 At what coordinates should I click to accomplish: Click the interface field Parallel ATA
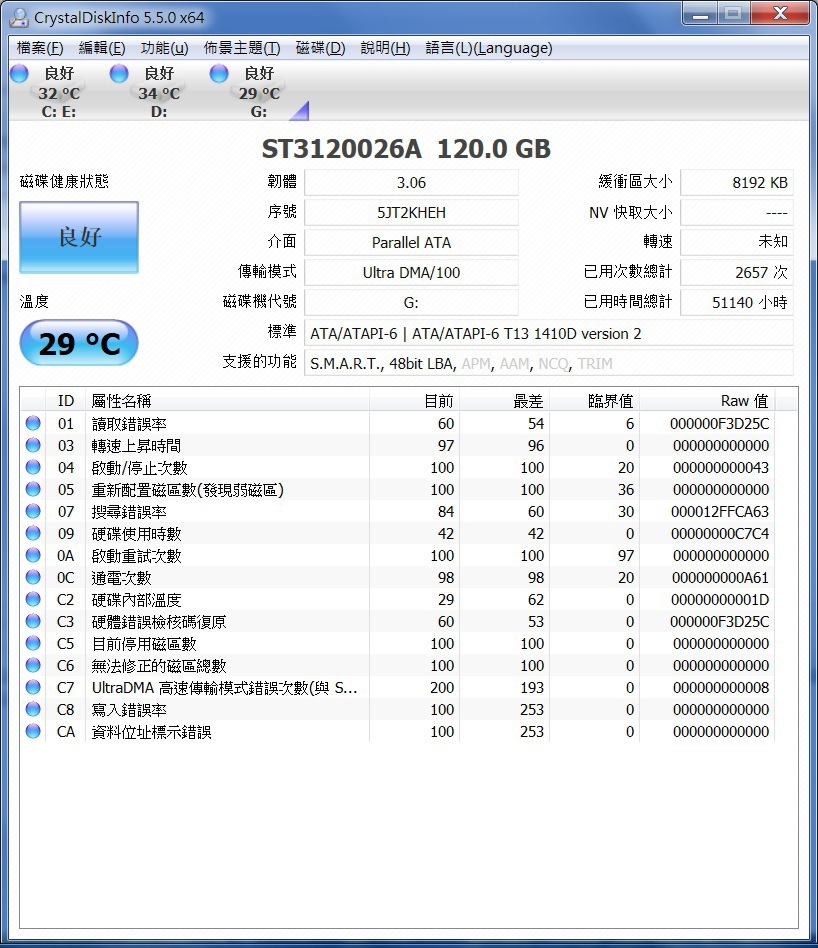411,242
